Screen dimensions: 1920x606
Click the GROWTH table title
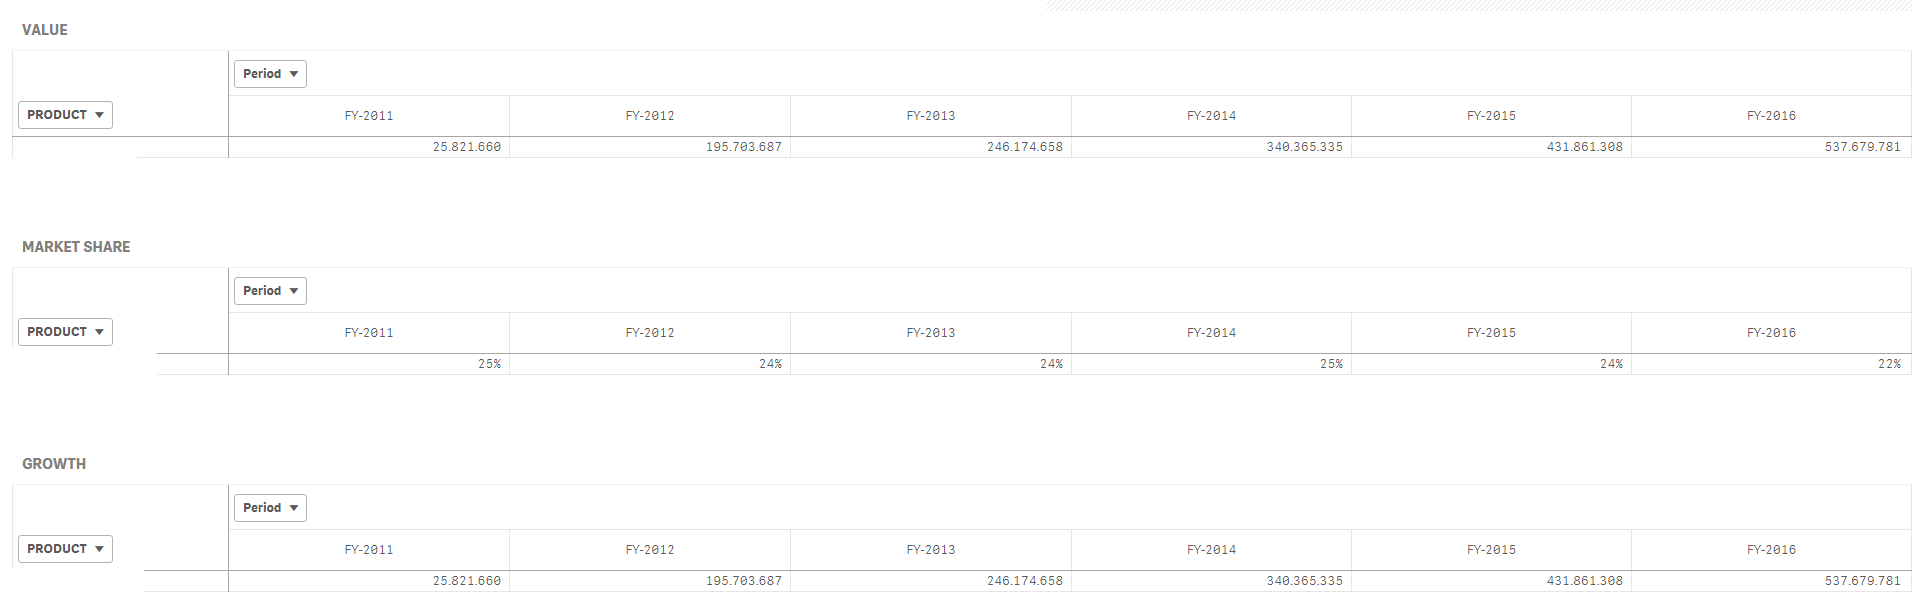pyautogui.click(x=54, y=464)
